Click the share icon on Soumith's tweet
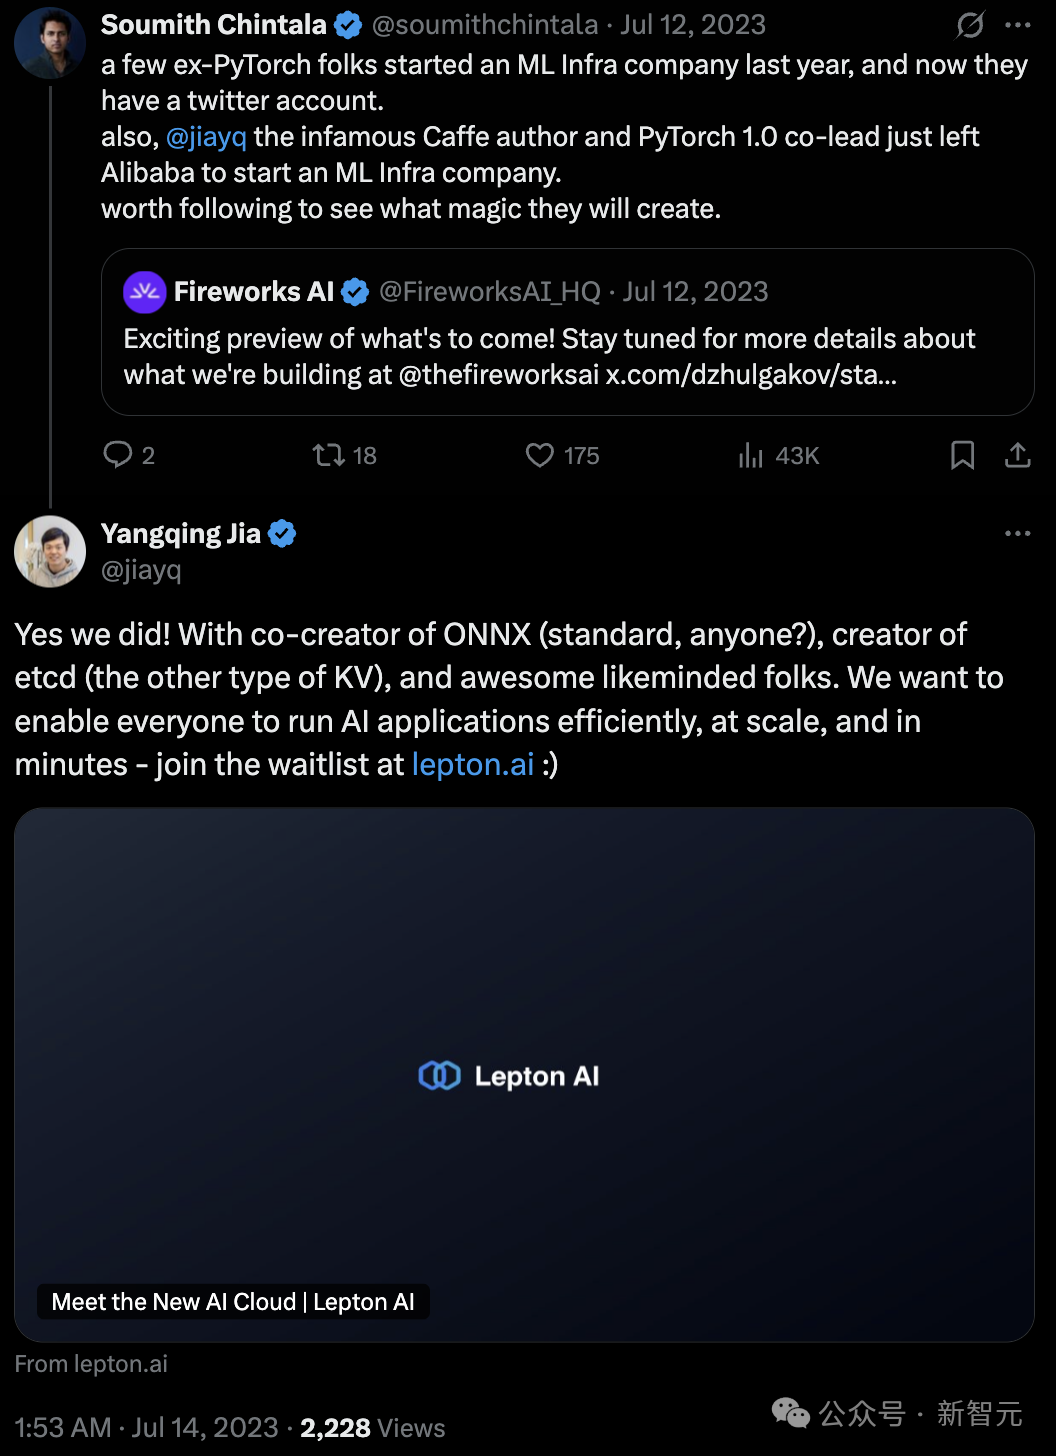 [1017, 455]
